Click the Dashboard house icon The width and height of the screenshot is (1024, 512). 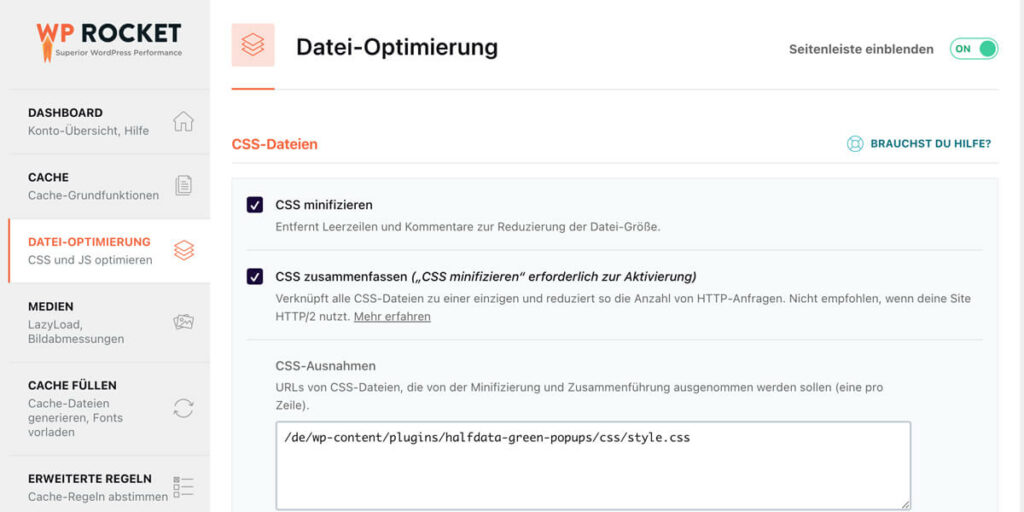click(x=184, y=121)
